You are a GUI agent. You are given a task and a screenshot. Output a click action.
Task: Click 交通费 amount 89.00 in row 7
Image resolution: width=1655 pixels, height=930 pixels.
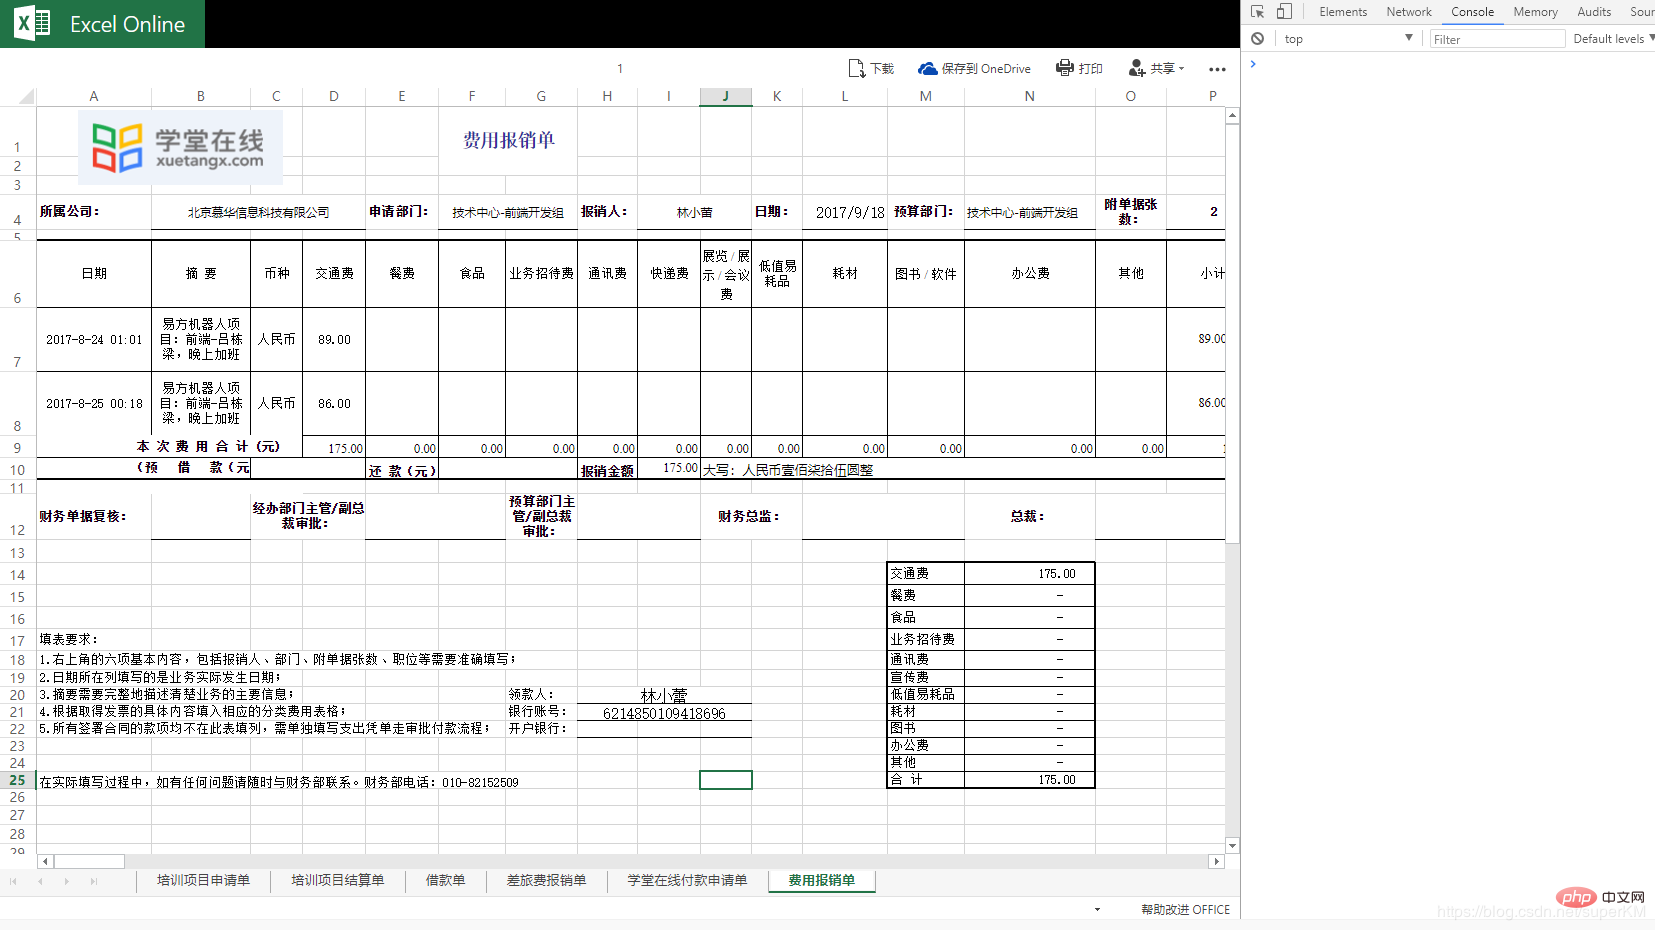tap(334, 340)
